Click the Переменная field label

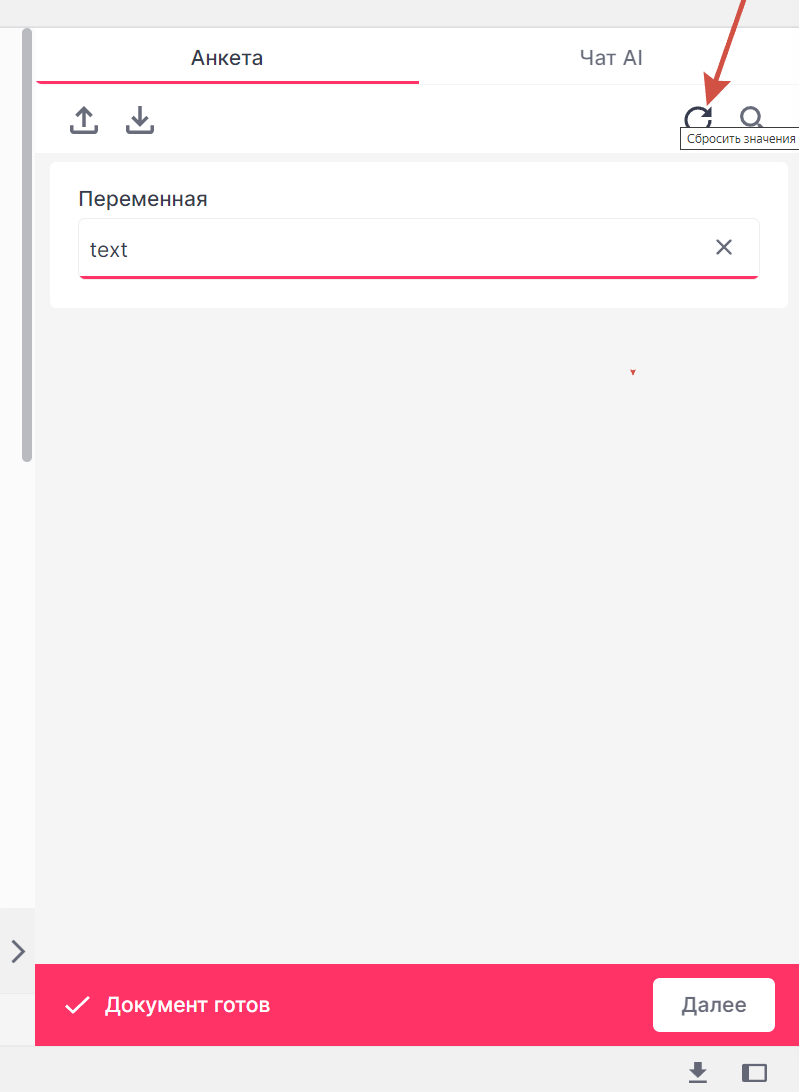(x=143, y=198)
